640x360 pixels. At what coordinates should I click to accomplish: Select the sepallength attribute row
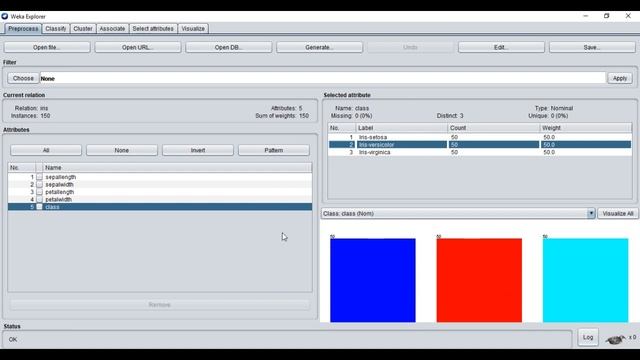[x=160, y=177]
